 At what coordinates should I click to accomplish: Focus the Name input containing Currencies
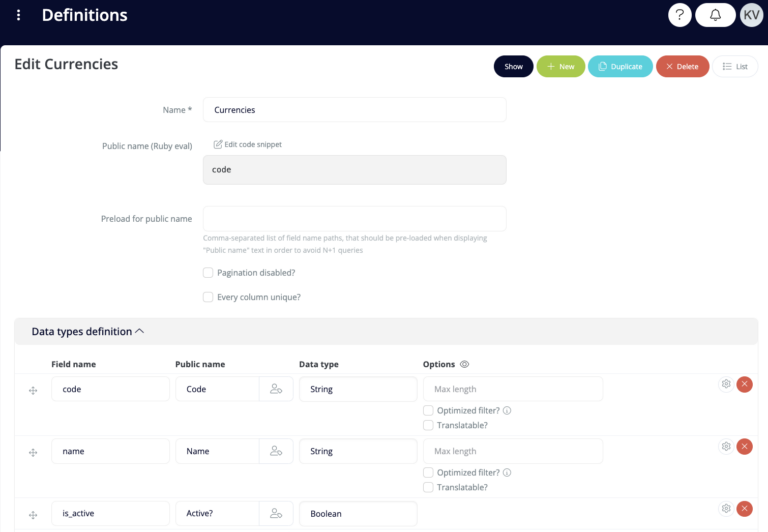point(355,110)
